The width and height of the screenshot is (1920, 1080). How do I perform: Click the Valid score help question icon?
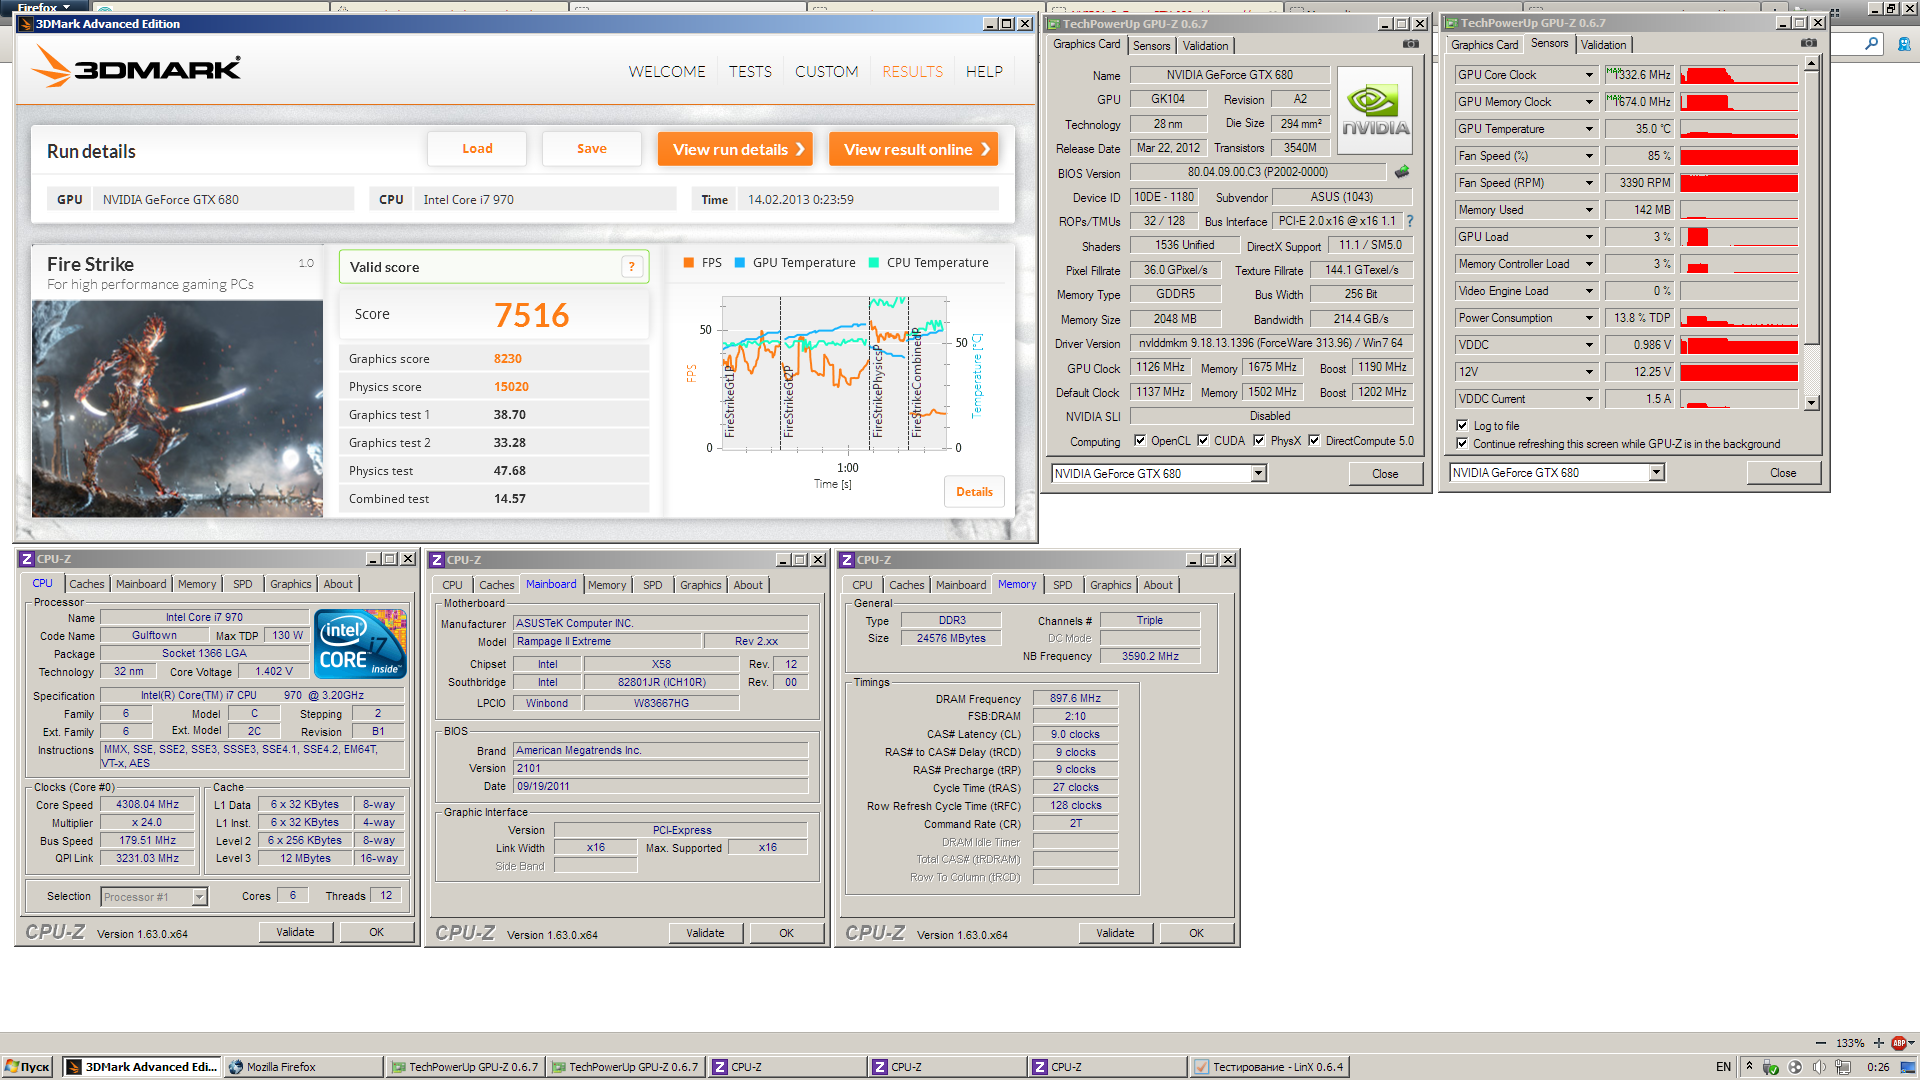point(631,267)
